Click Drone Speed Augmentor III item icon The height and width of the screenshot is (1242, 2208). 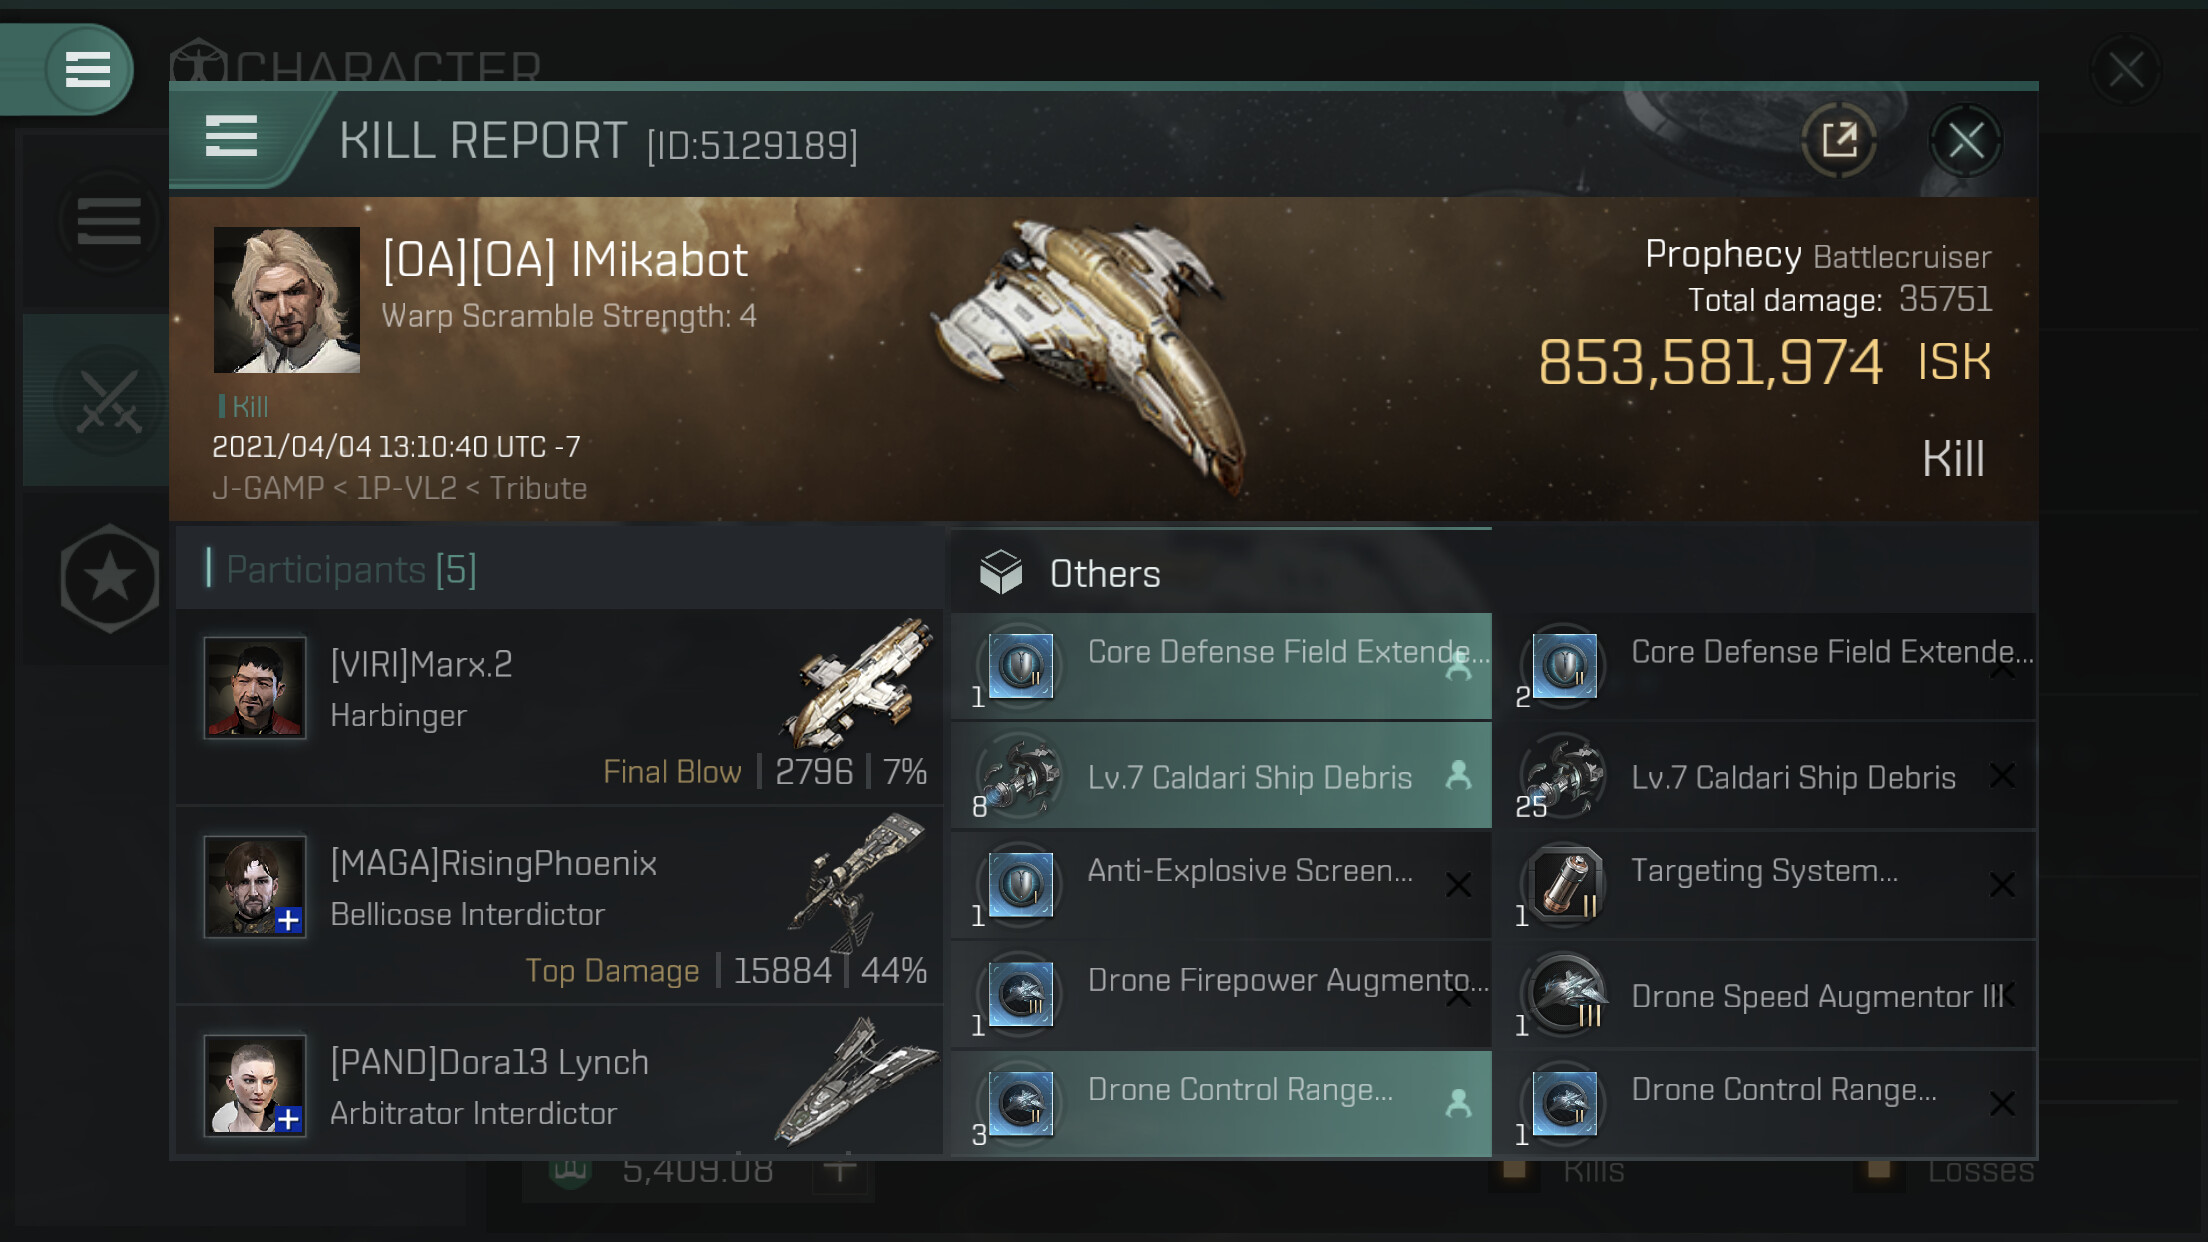(1565, 994)
